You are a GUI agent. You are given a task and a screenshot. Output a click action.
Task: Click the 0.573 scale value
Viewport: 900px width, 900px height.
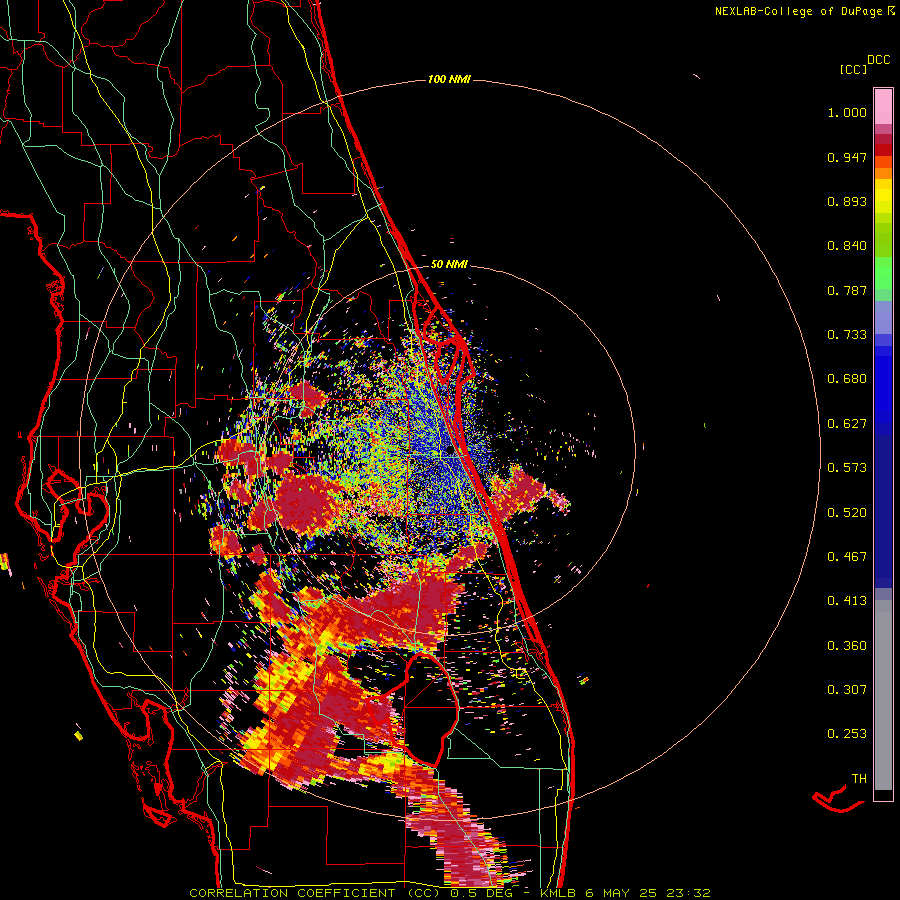tap(847, 468)
